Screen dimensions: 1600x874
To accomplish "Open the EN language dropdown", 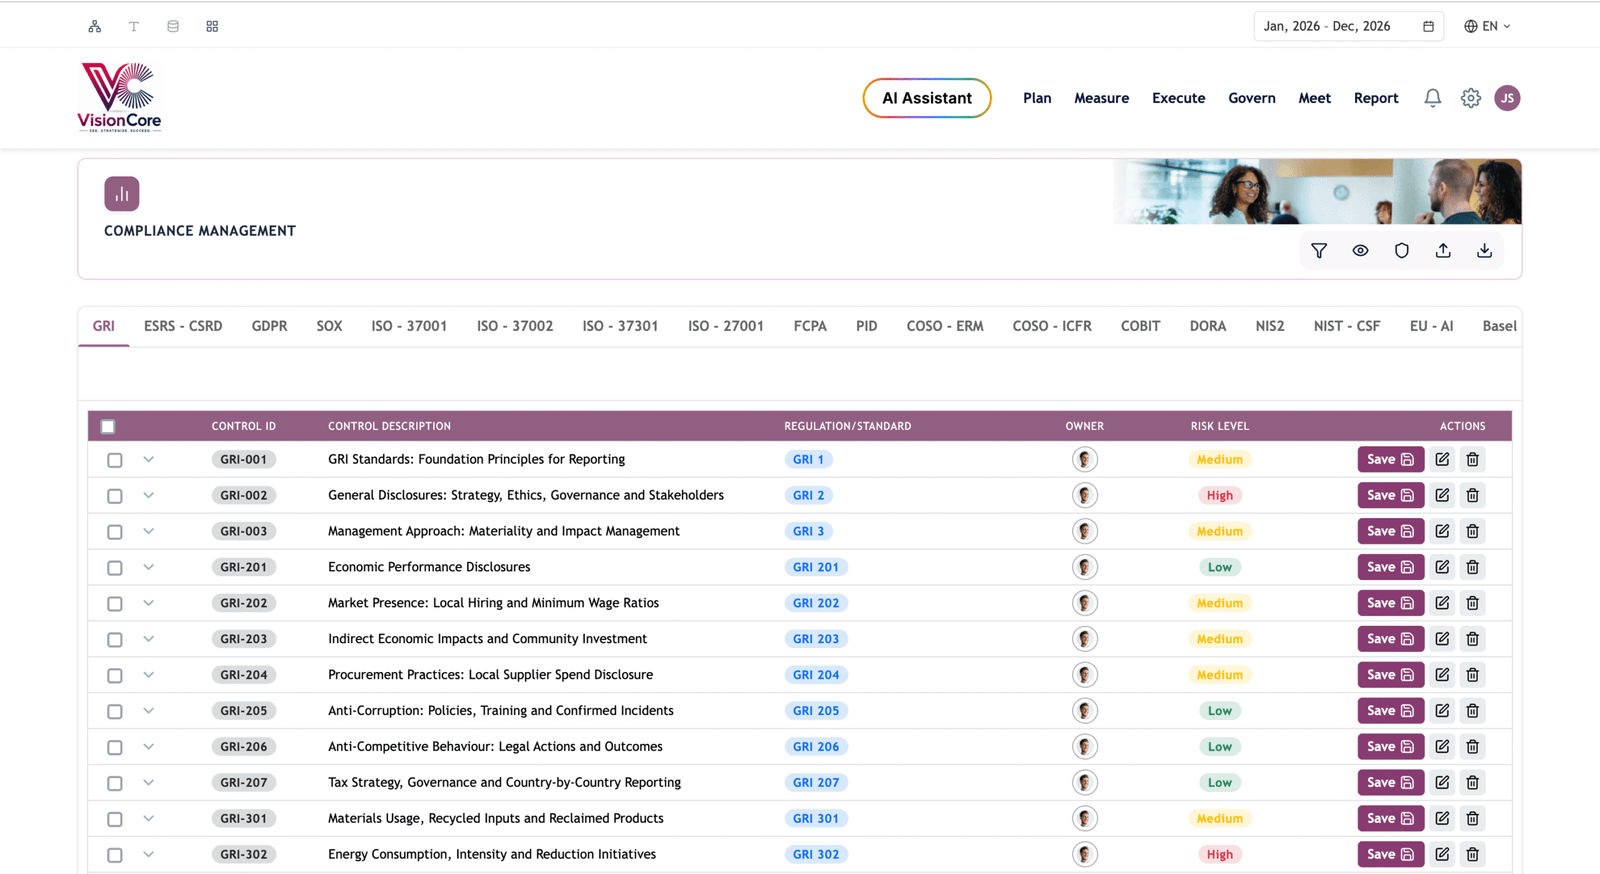I will click(x=1487, y=26).
